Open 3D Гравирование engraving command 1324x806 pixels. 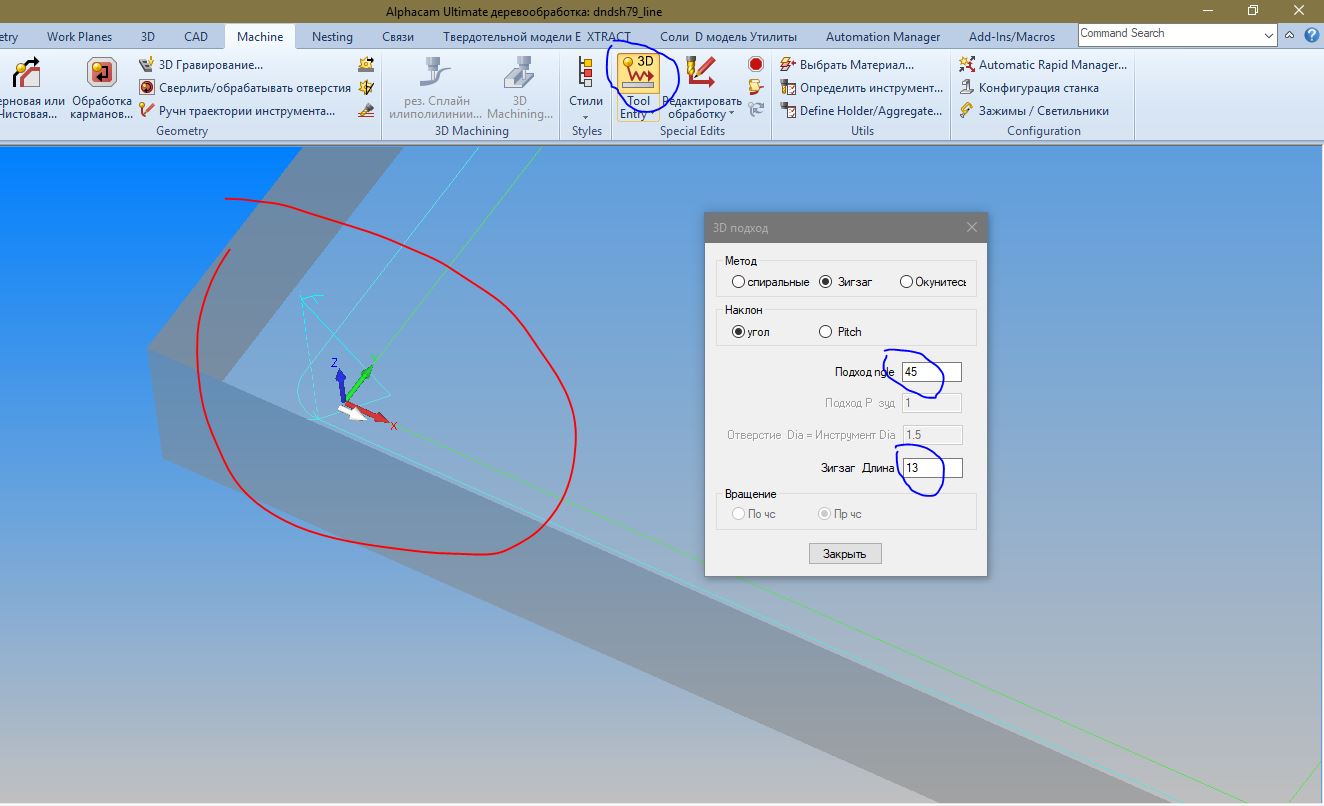pos(201,65)
